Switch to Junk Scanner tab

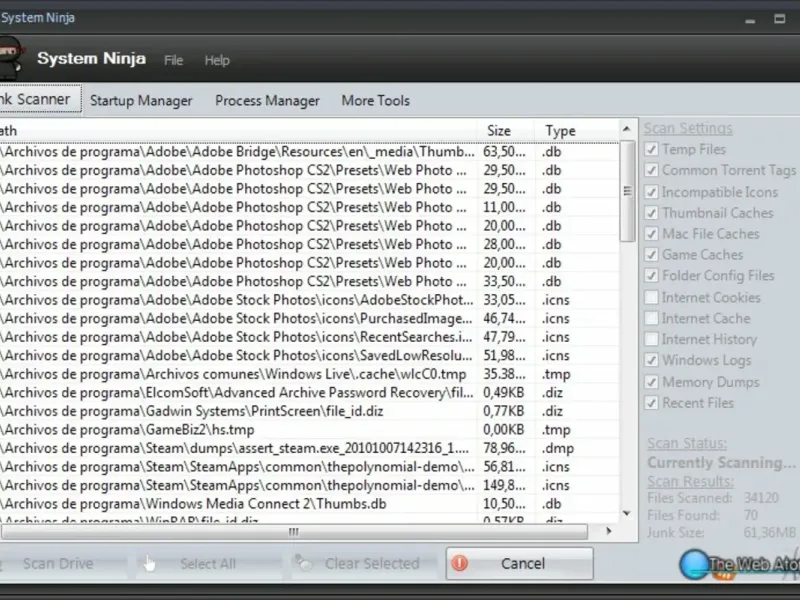tap(40, 99)
